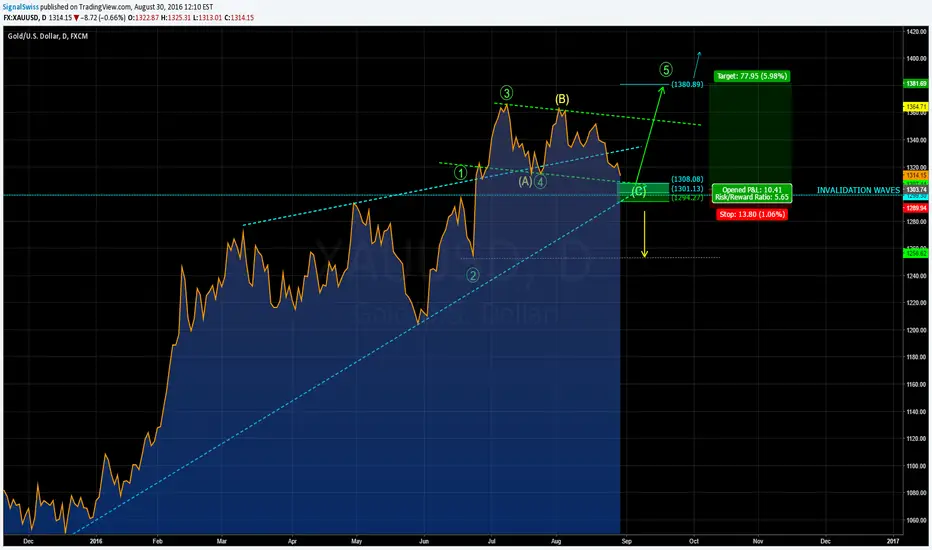
Task: Click the Apr label on time axis
Action: pos(292,541)
